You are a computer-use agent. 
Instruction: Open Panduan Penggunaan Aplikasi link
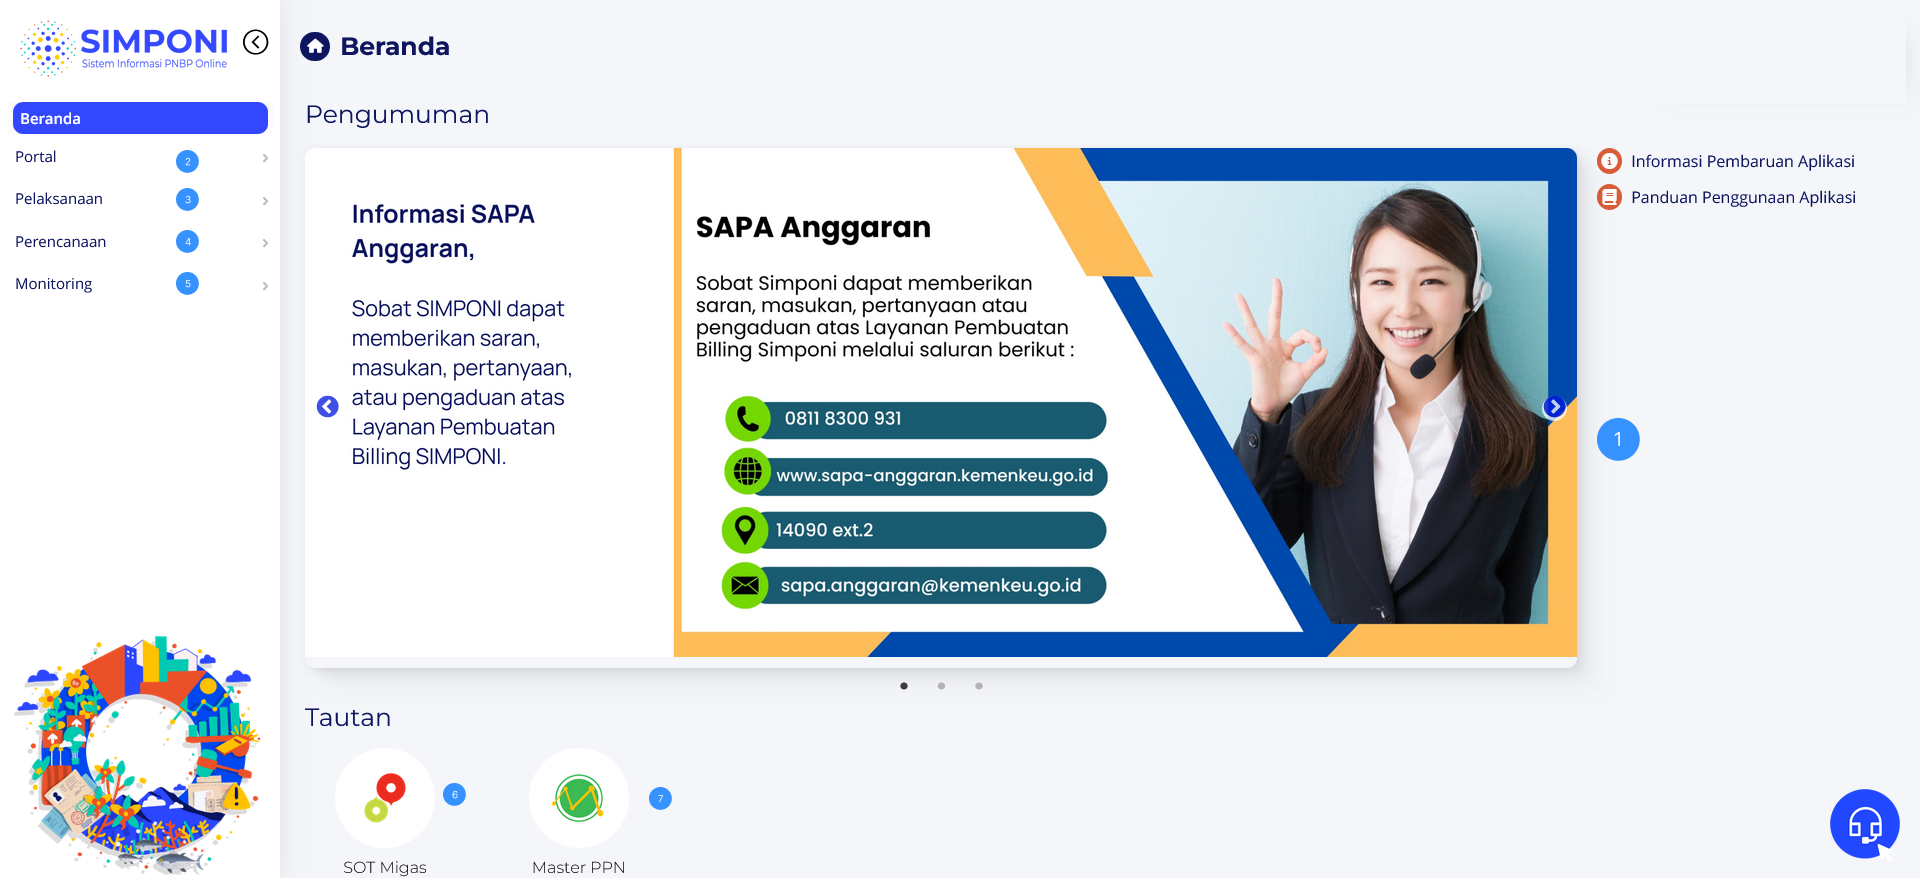click(x=1743, y=197)
